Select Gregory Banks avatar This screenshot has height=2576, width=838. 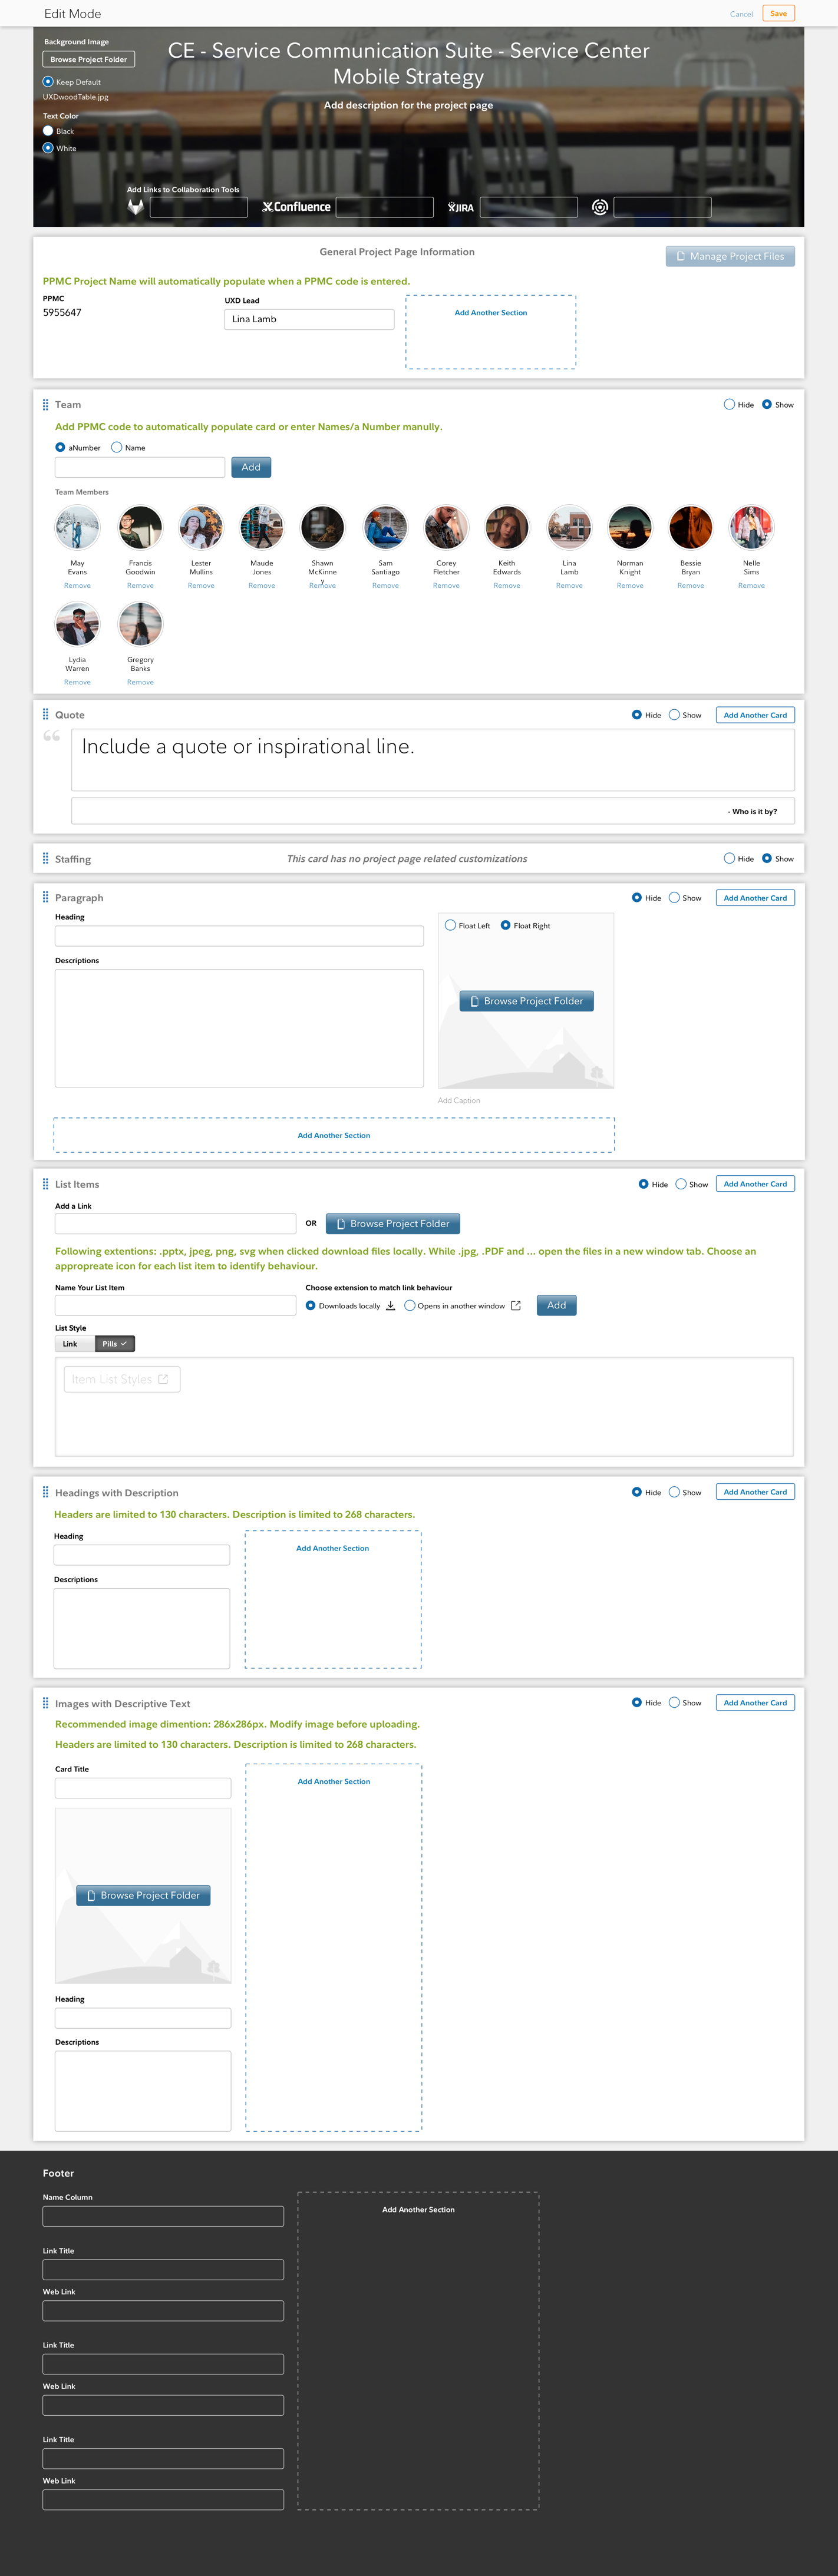tap(140, 624)
